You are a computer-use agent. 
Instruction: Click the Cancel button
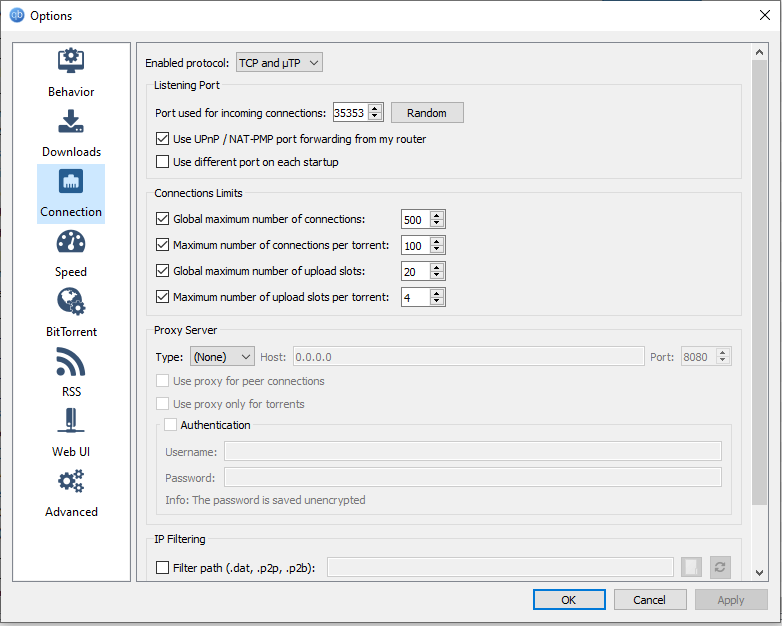pos(650,600)
